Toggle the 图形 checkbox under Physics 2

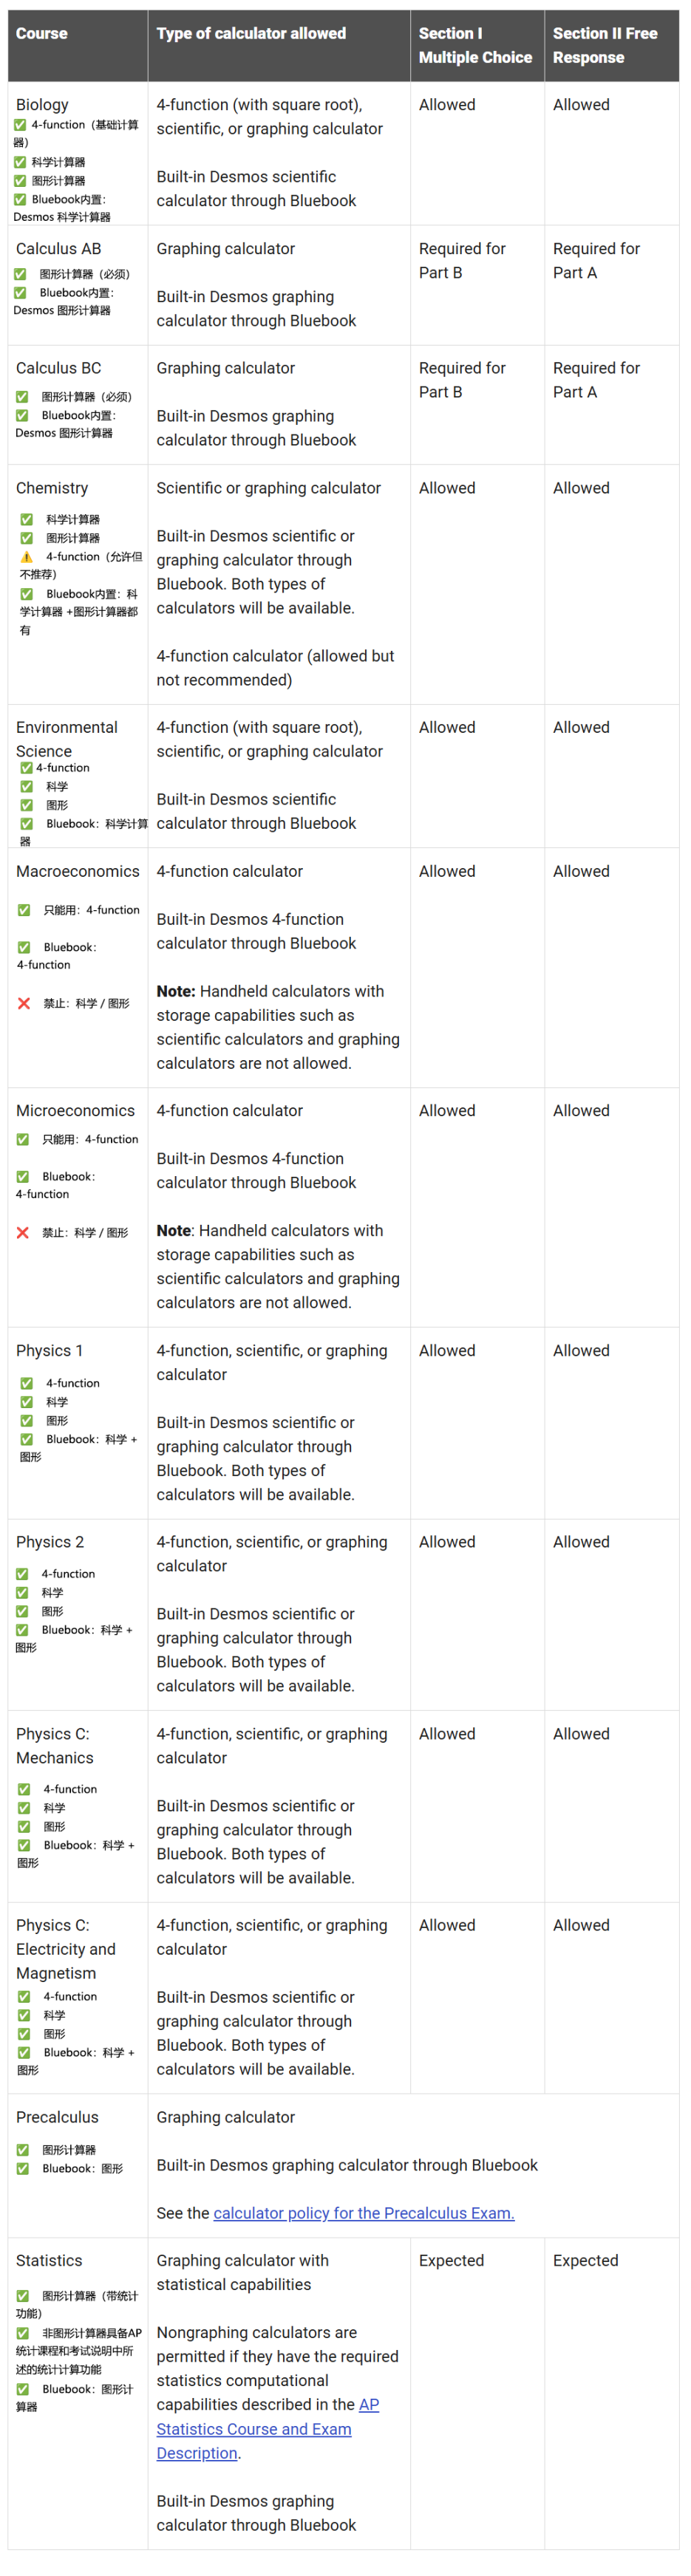pyautogui.click(x=22, y=1611)
